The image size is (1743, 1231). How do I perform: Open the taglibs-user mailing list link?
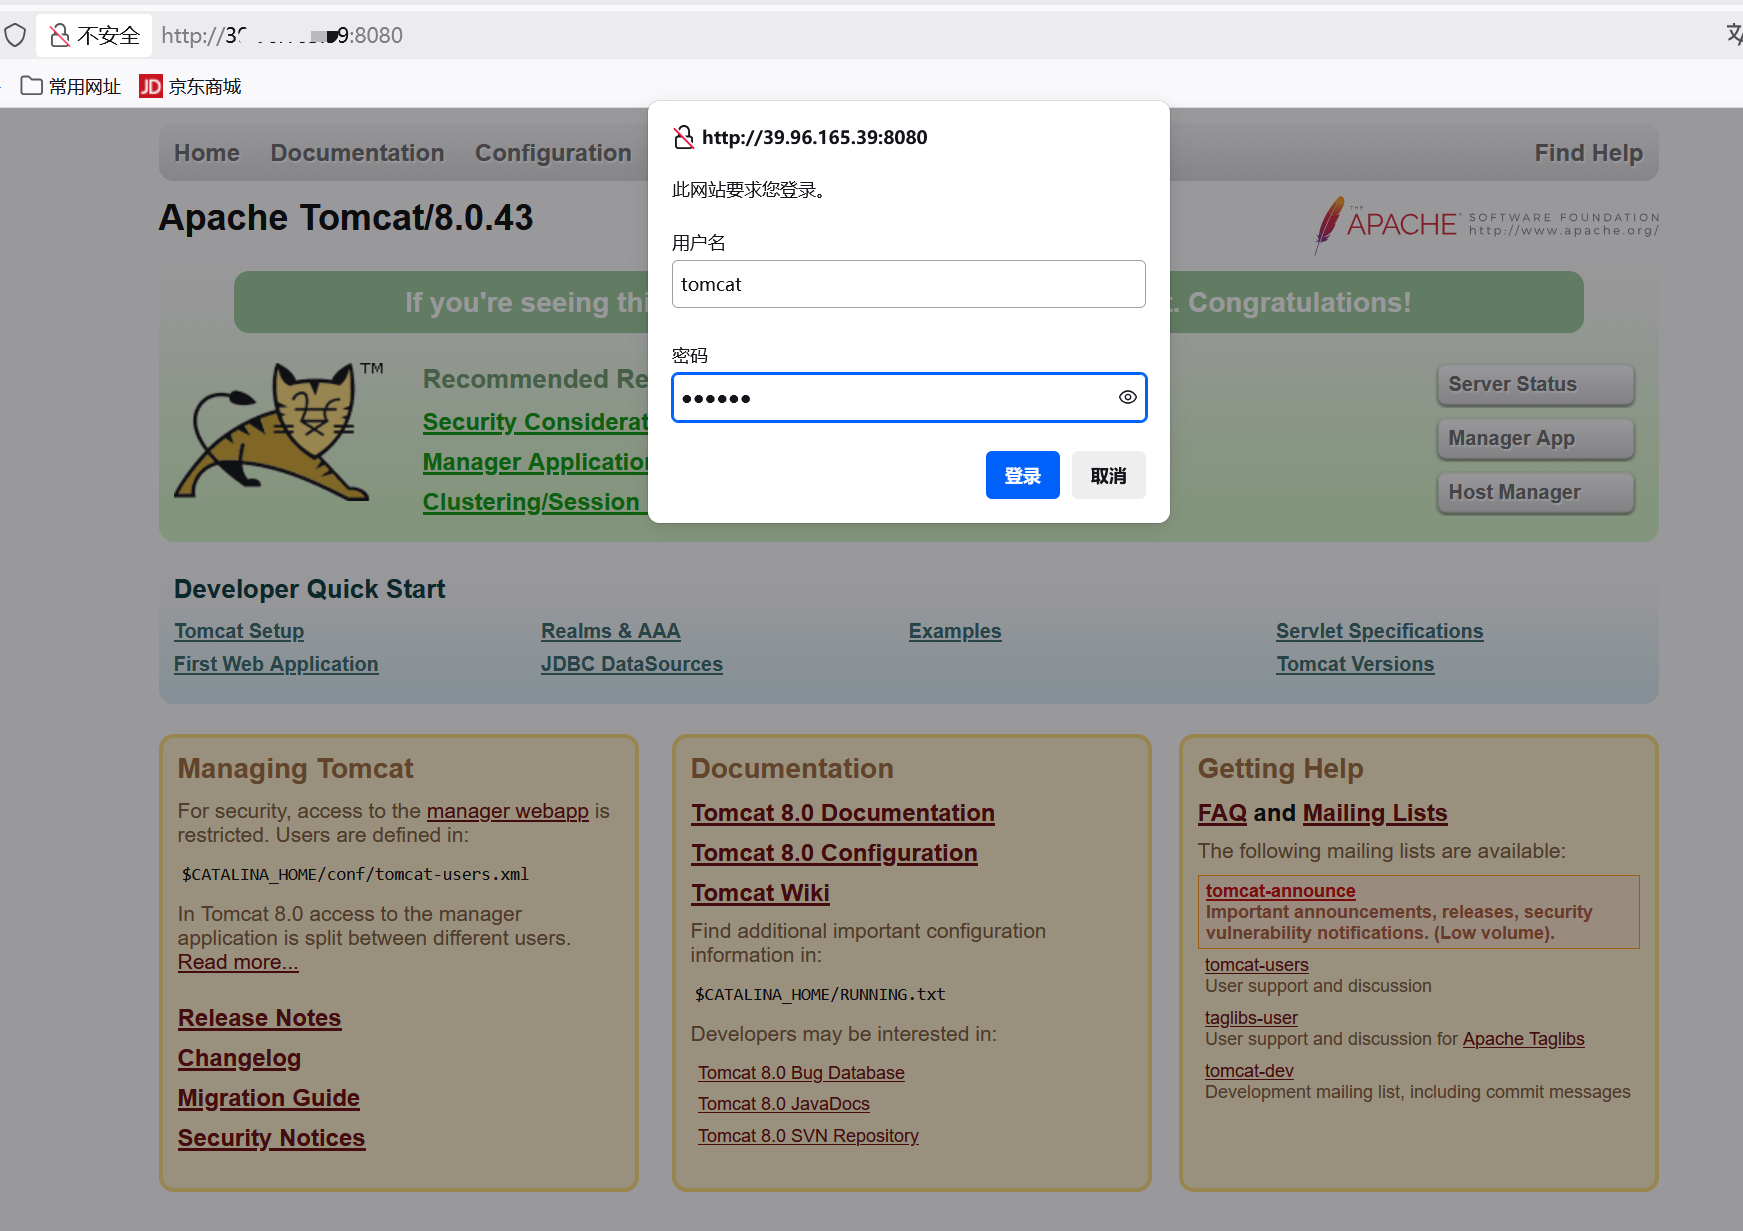[1251, 1018]
